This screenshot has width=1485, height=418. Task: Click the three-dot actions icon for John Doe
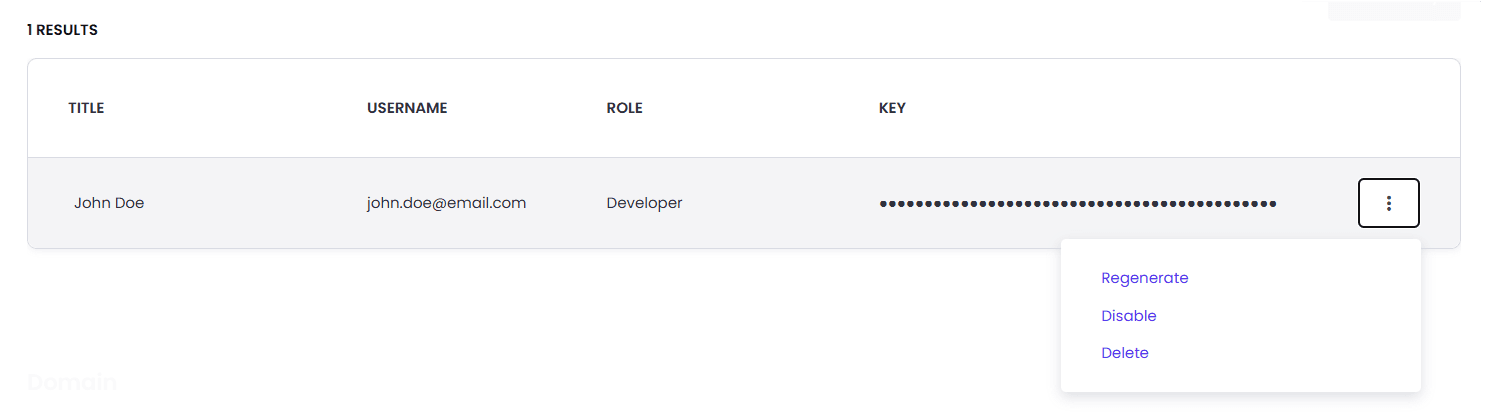[x=1388, y=203]
